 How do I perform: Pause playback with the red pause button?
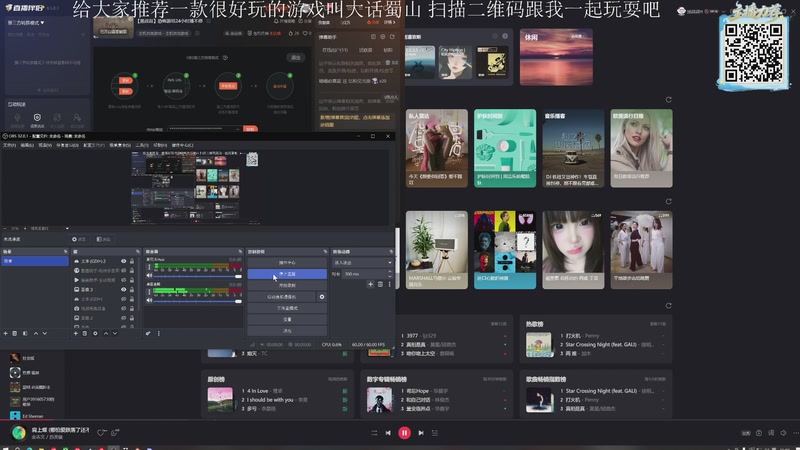(405, 433)
